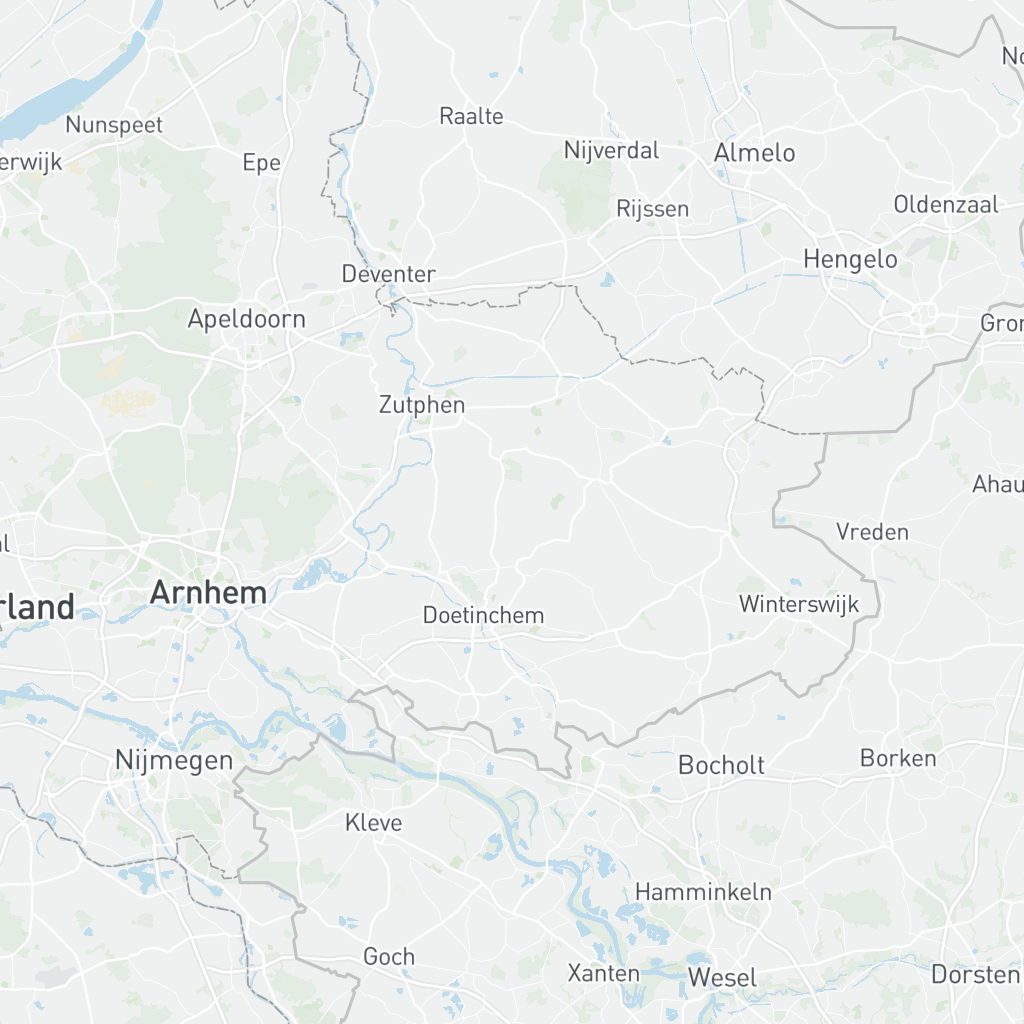Viewport: 1024px width, 1024px height.
Task: Click the Doetinchem label
Action: click(483, 615)
